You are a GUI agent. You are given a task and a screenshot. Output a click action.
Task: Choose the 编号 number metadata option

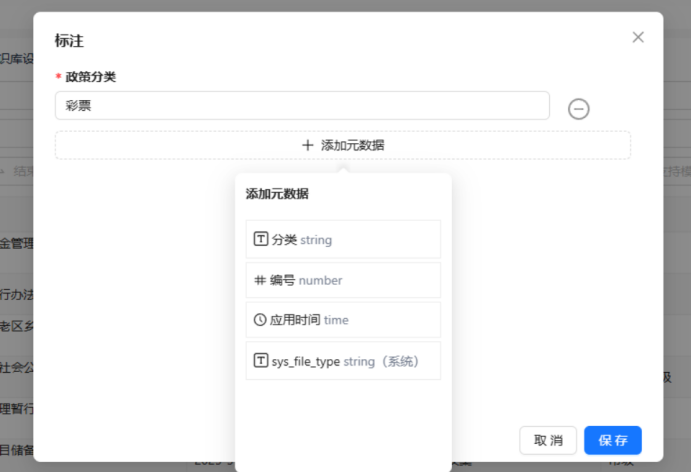point(343,280)
